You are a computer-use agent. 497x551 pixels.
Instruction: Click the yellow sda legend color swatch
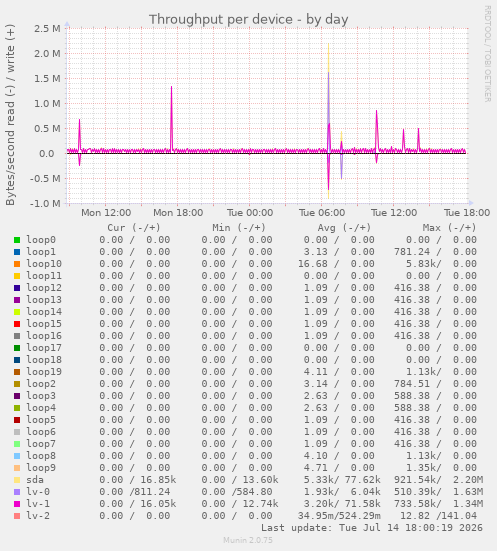17,480
